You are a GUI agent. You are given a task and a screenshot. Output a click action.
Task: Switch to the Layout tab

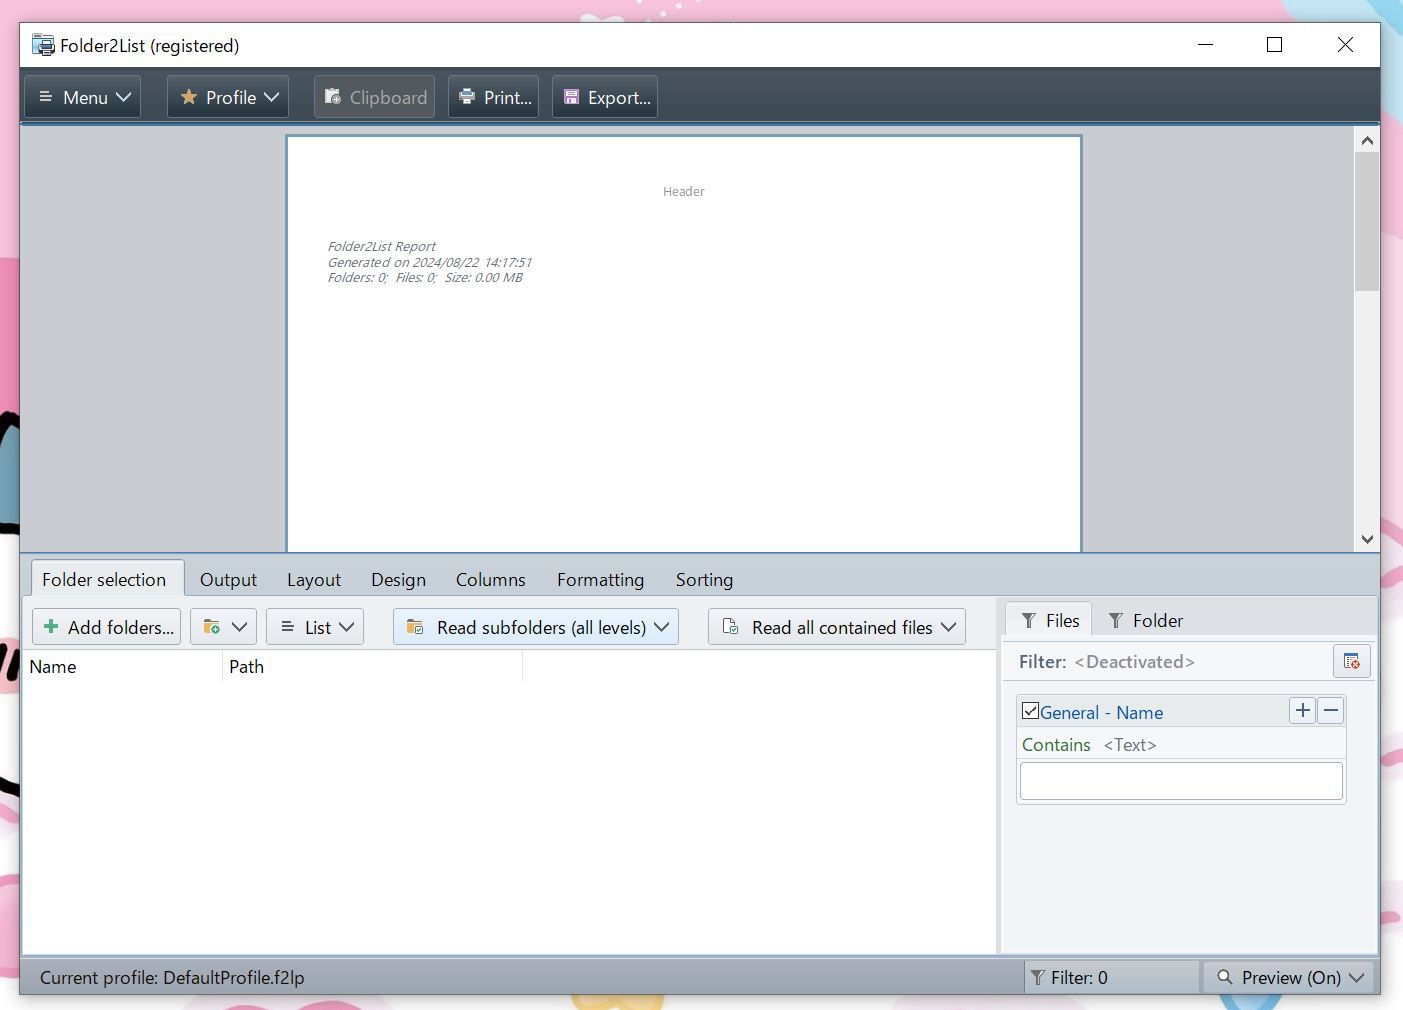point(314,579)
